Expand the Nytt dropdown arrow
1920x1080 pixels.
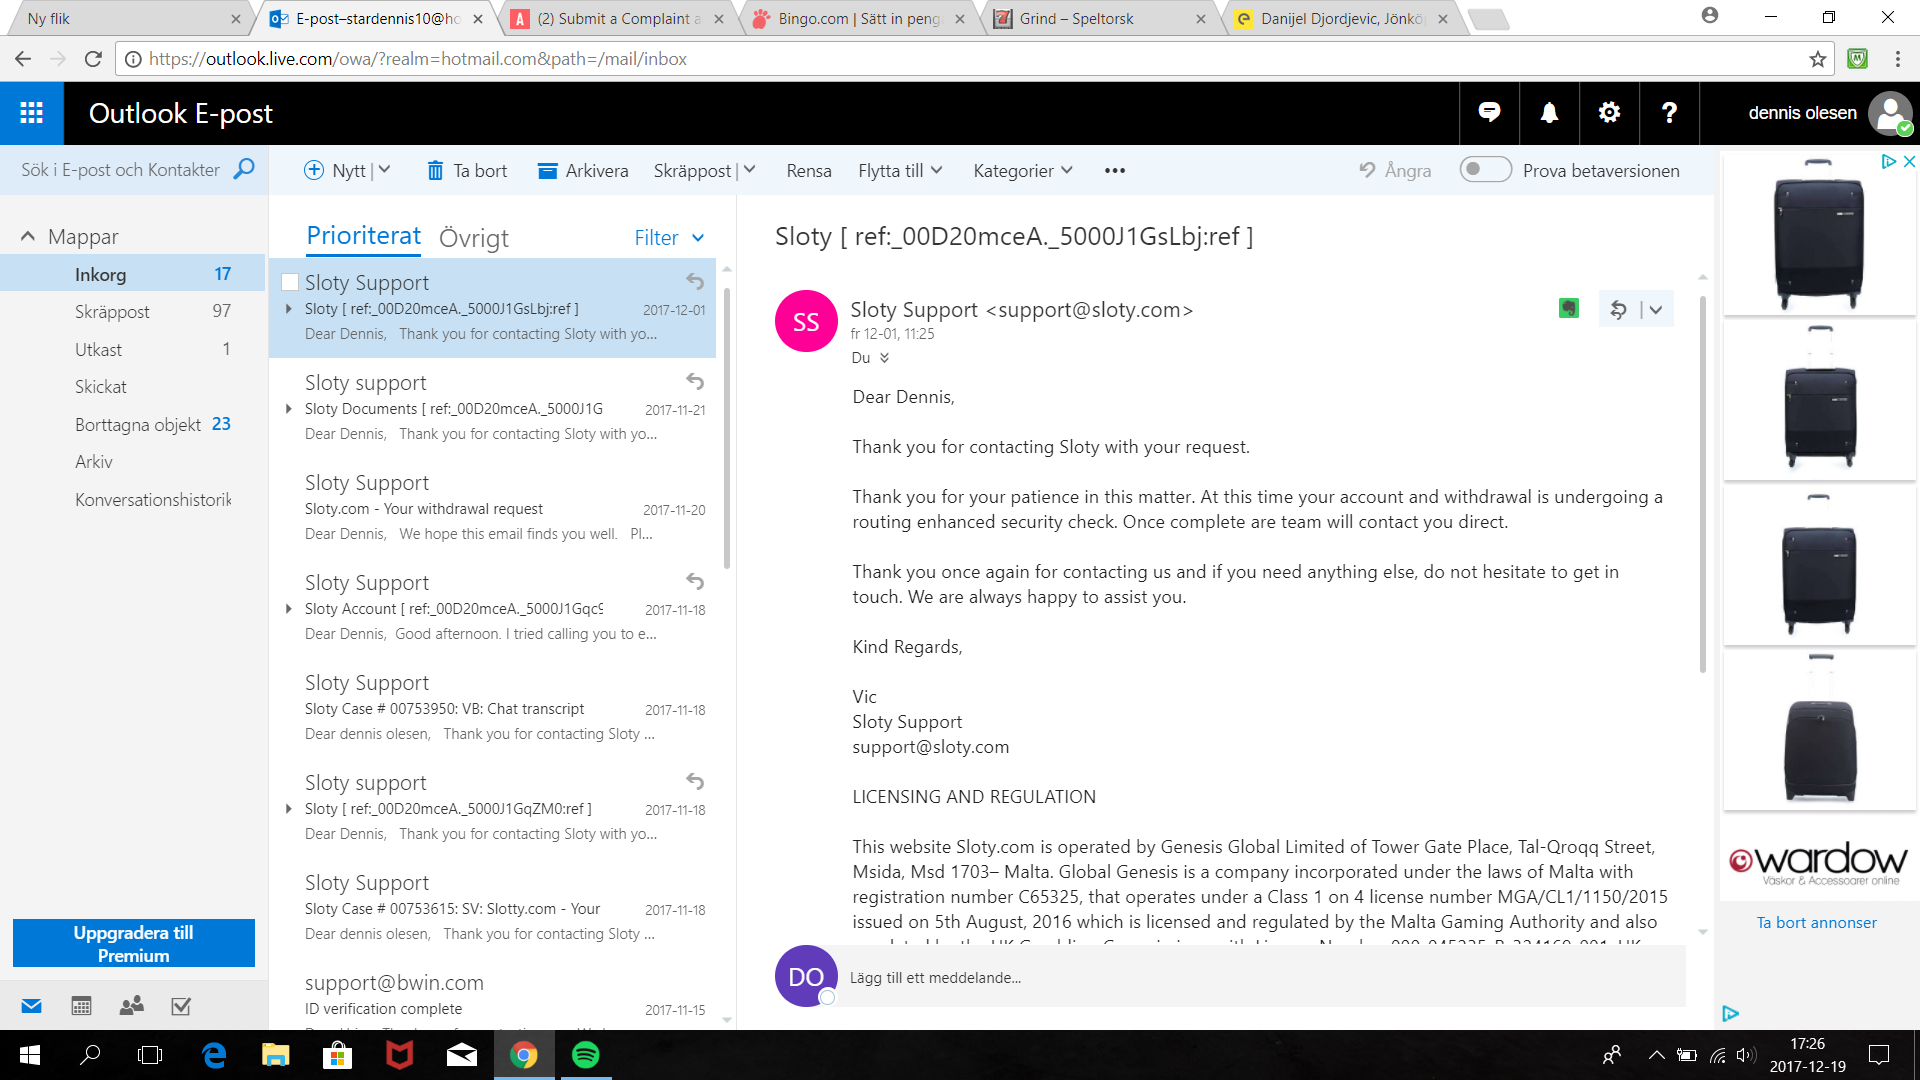385,170
